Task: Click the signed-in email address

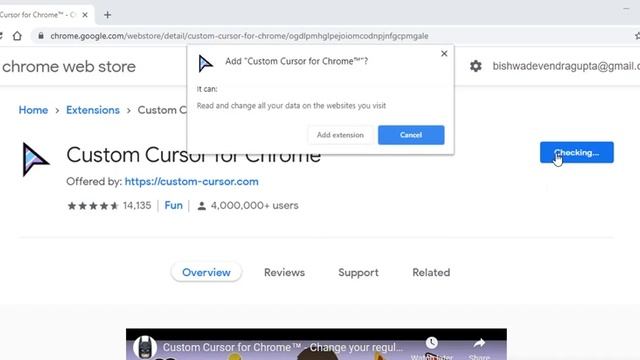Action: point(566,66)
